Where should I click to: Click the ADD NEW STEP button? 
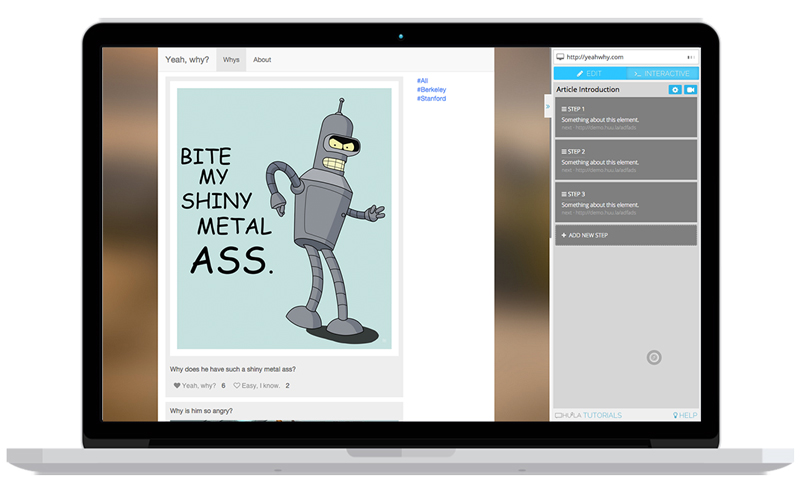tap(626, 236)
